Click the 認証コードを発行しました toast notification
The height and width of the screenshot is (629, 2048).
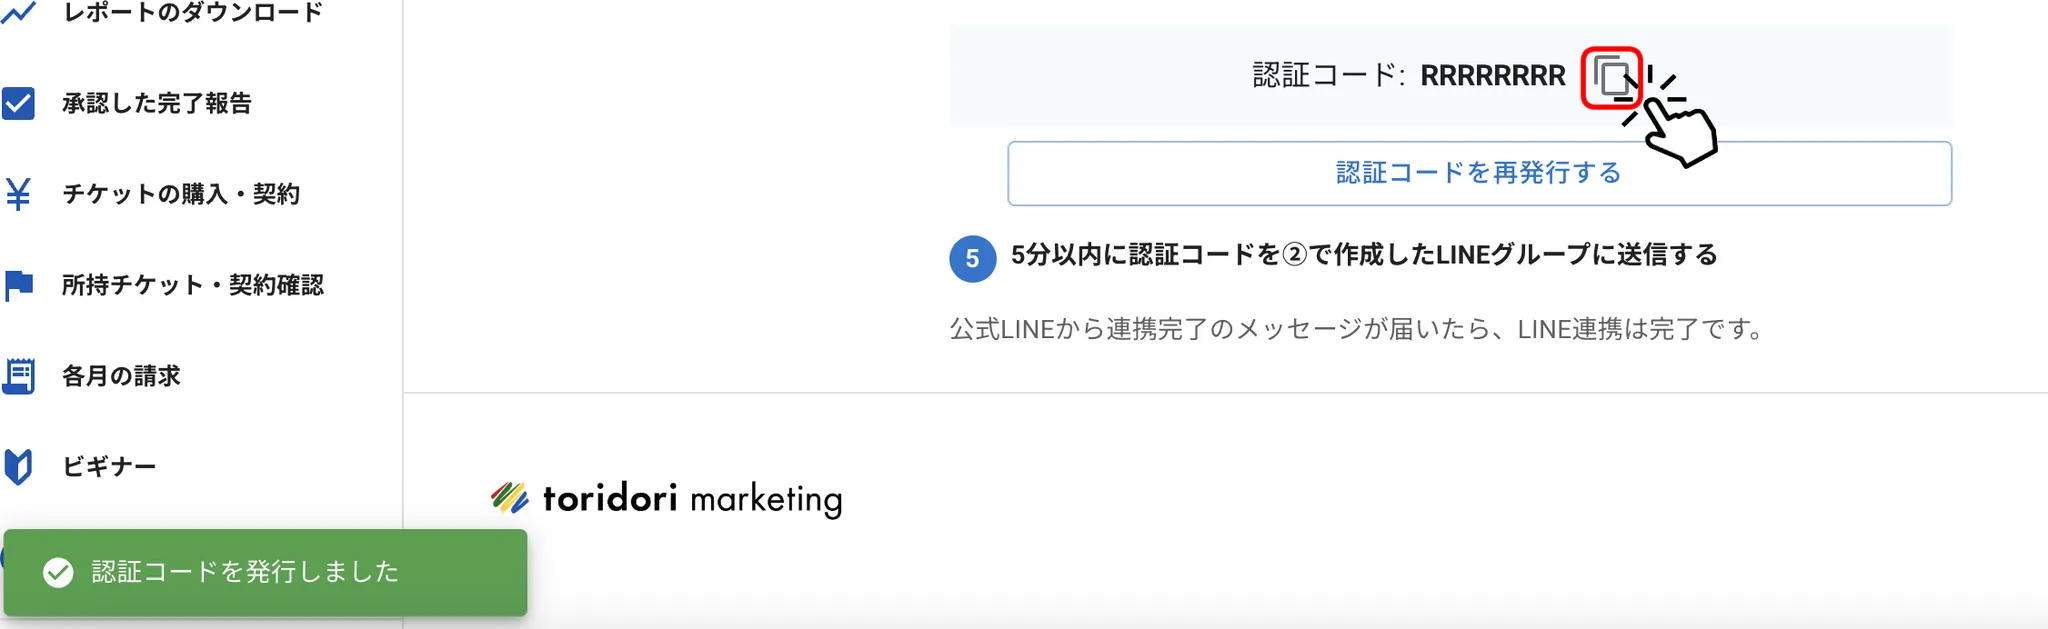[x=265, y=572]
